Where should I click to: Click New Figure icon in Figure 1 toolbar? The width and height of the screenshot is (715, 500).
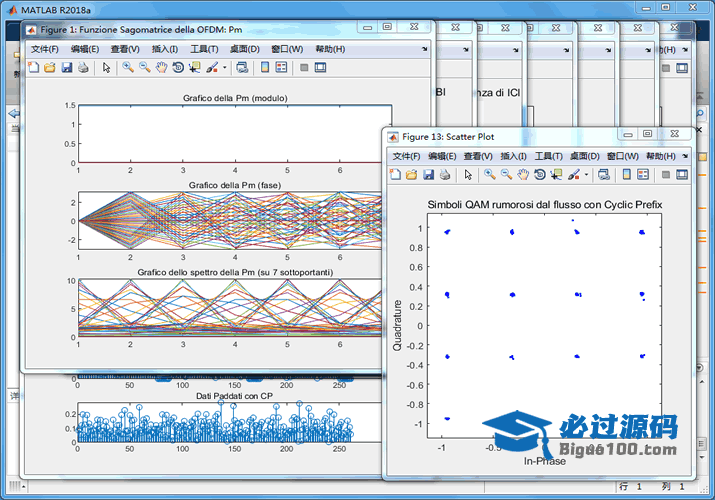33,67
